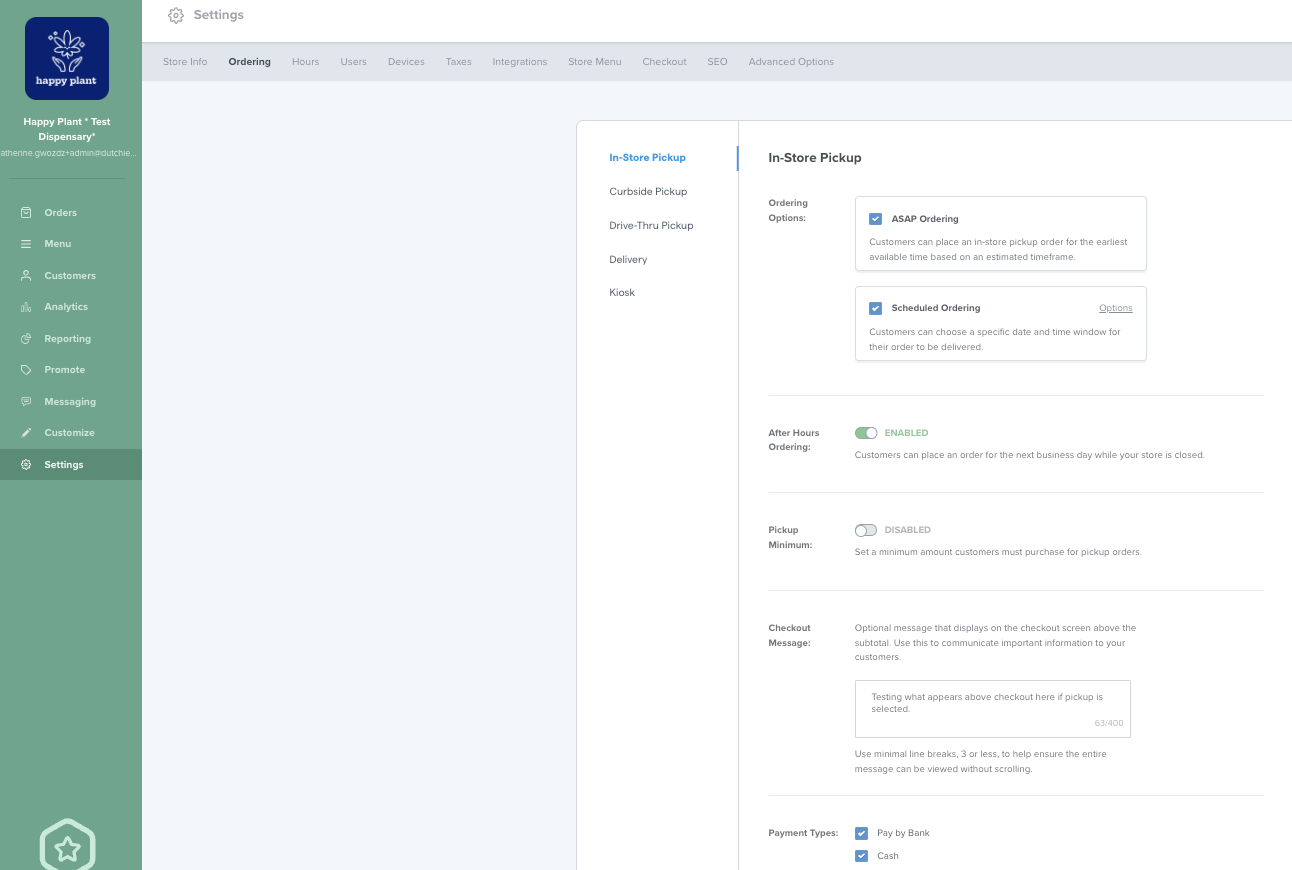The image size is (1292, 870).
Task: Click the Customize pencil icon
Action: (x=26, y=433)
